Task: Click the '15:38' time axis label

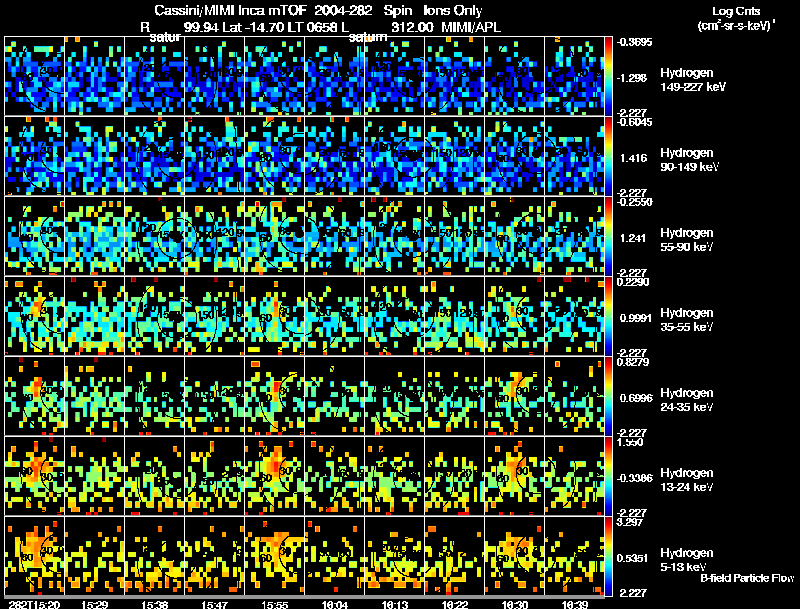Action: pos(155,604)
